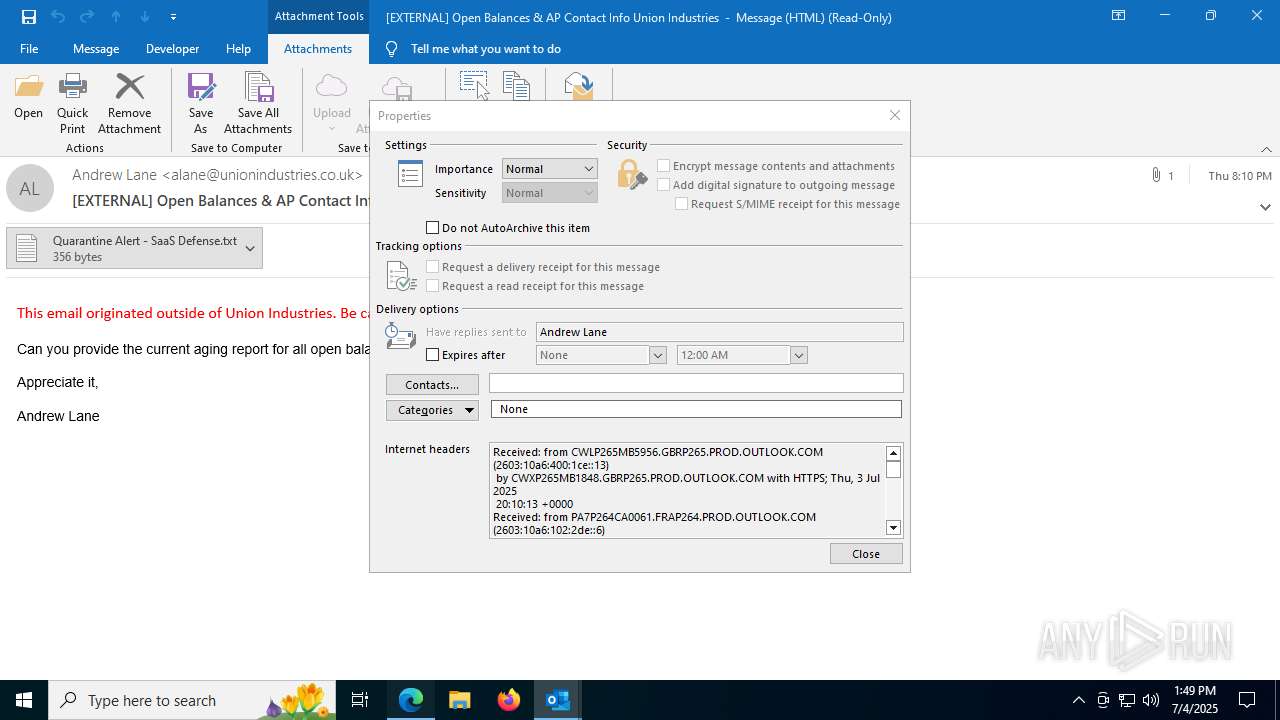Viewport: 1280px width, 720px height.
Task: Open the network icon in the system tray
Action: tap(1127, 700)
